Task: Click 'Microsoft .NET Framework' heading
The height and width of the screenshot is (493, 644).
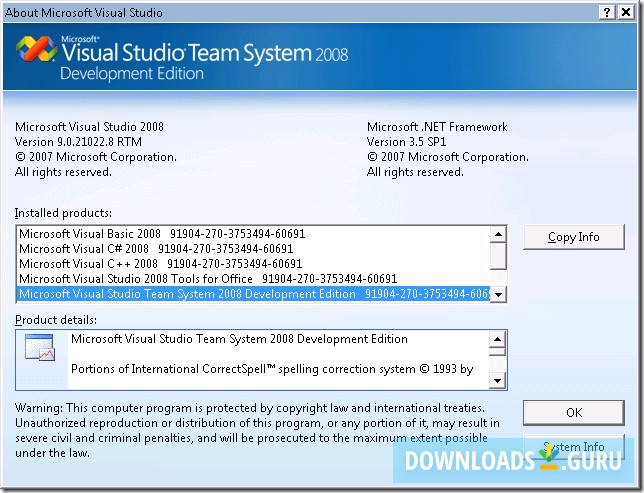Action: (437, 127)
